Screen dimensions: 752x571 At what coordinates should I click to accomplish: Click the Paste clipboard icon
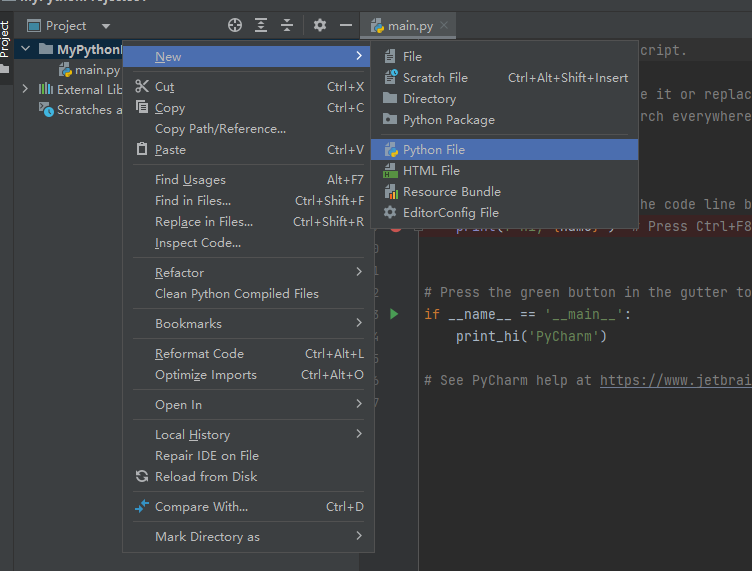tap(142, 149)
